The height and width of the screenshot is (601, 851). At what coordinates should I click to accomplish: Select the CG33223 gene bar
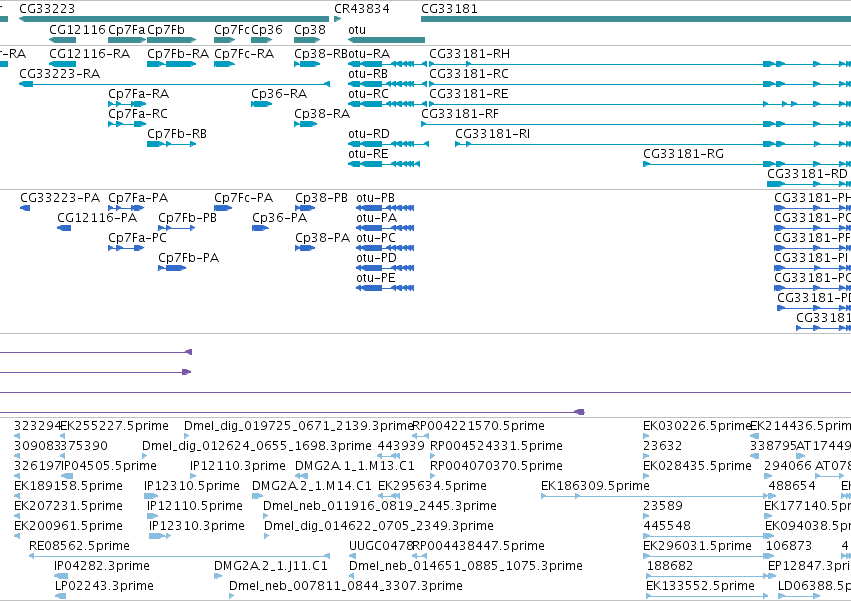pyautogui.click(x=174, y=19)
